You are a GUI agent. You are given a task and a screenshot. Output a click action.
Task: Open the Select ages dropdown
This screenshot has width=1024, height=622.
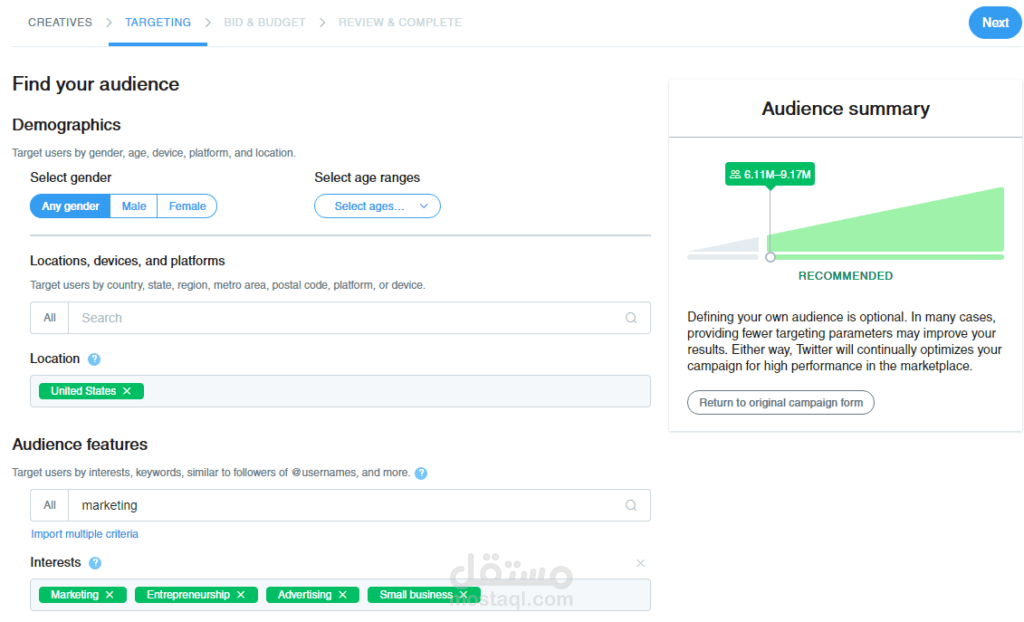(377, 206)
